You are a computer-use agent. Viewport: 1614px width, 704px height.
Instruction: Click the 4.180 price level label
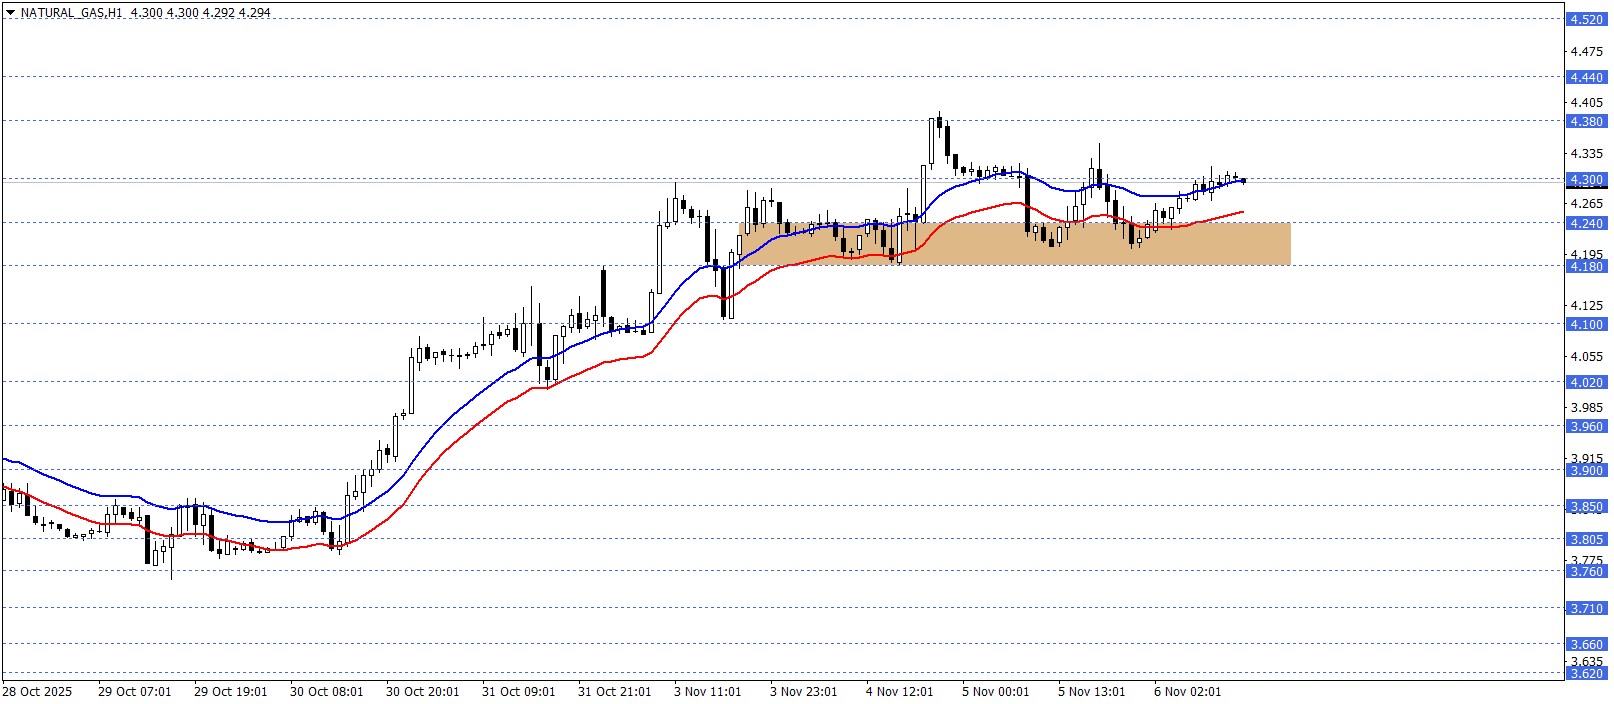coord(1585,267)
